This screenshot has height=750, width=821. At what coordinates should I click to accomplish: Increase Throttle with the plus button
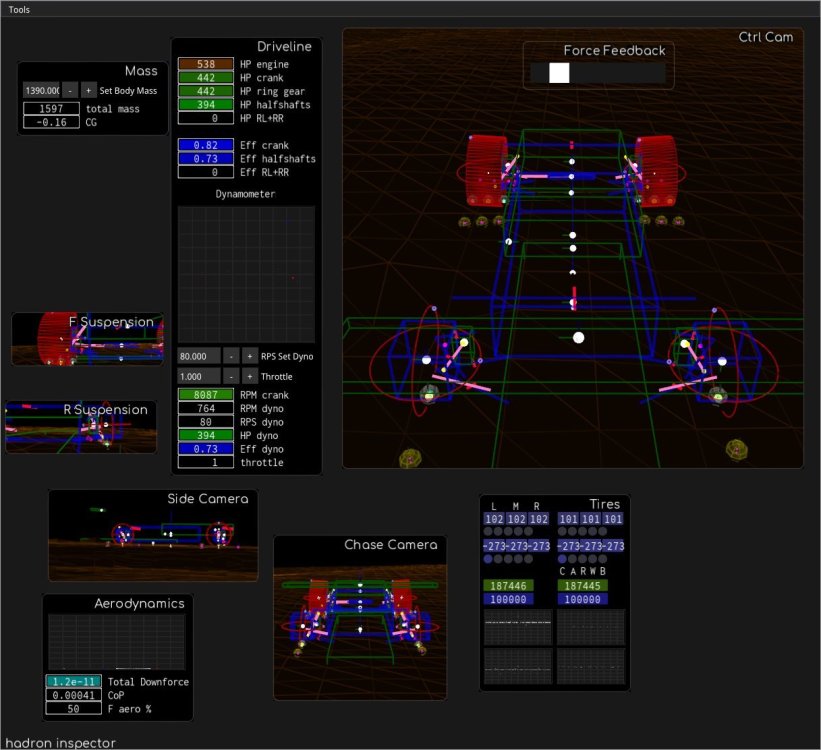[x=250, y=377]
